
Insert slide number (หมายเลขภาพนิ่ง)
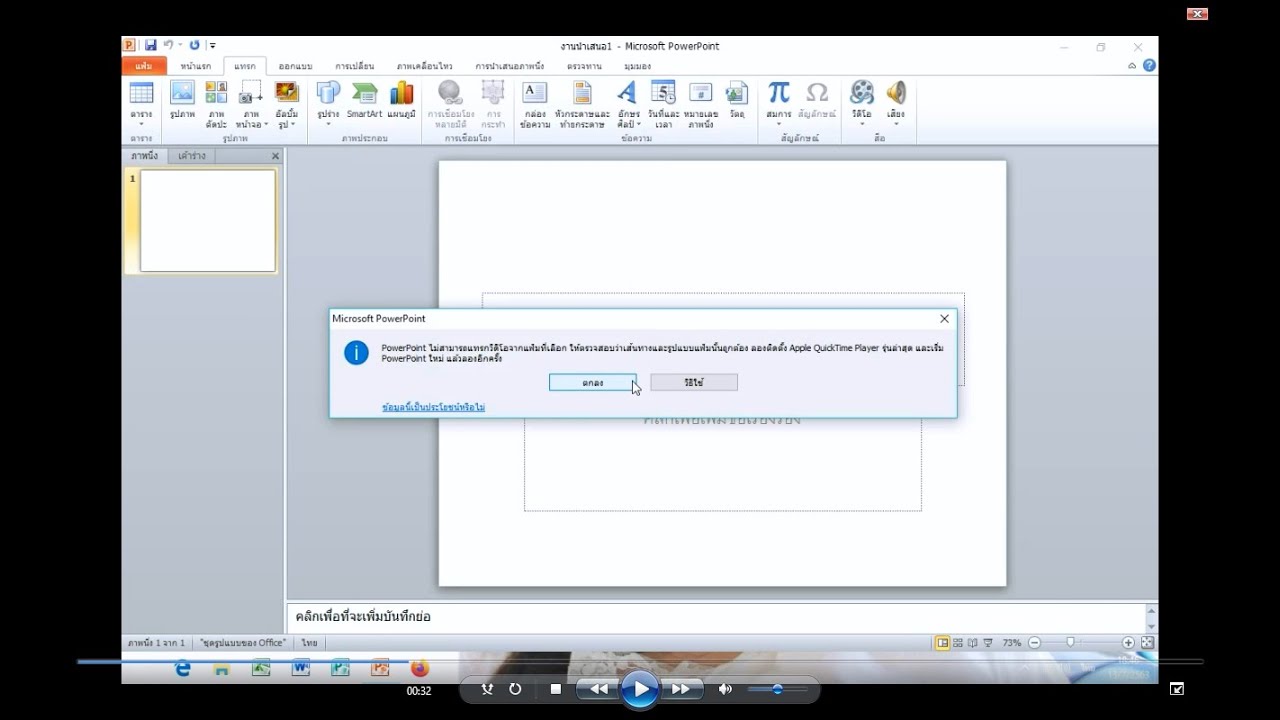(x=701, y=105)
